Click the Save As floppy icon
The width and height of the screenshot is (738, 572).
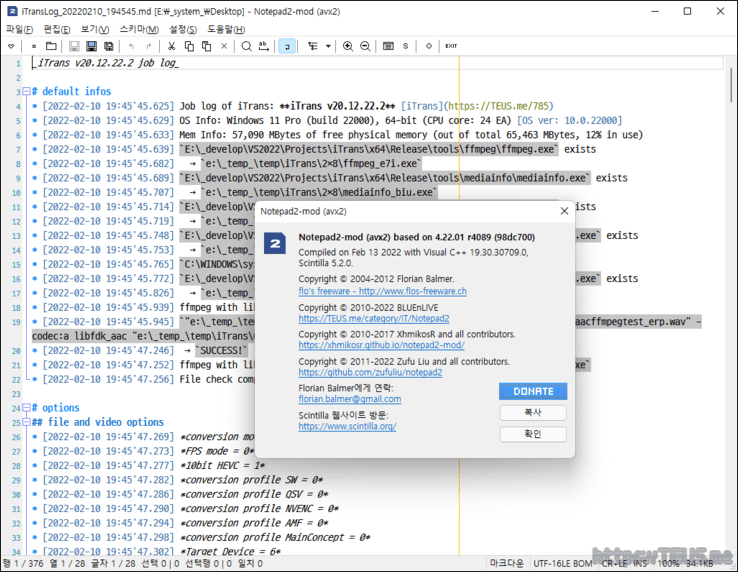[x=91, y=46]
